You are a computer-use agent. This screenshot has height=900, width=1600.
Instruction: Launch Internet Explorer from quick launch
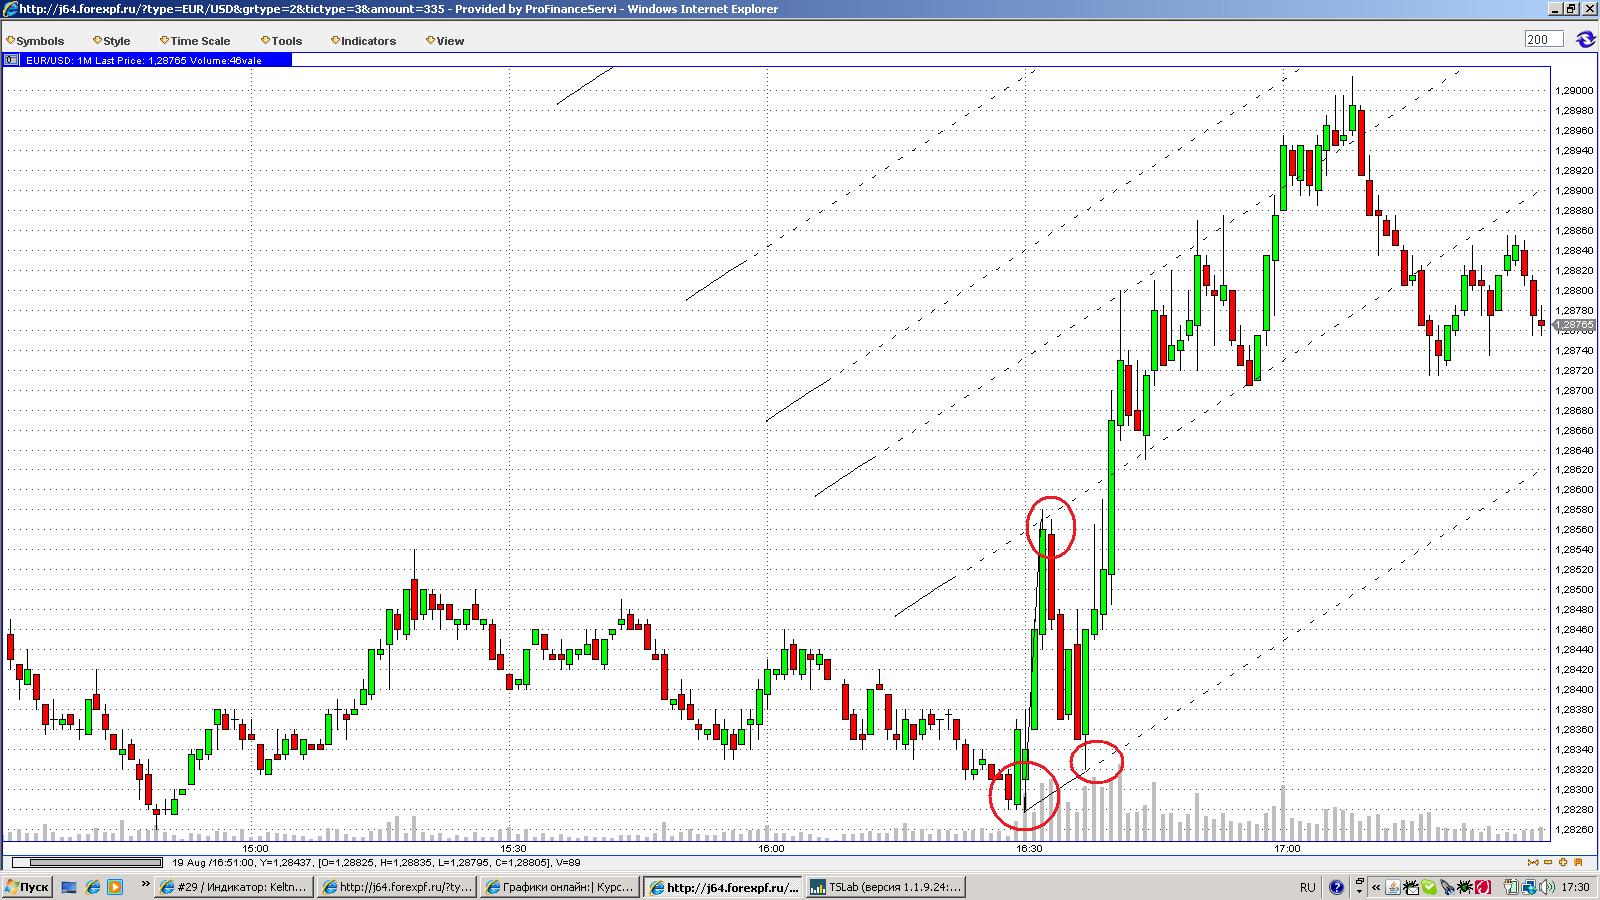tap(93, 887)
